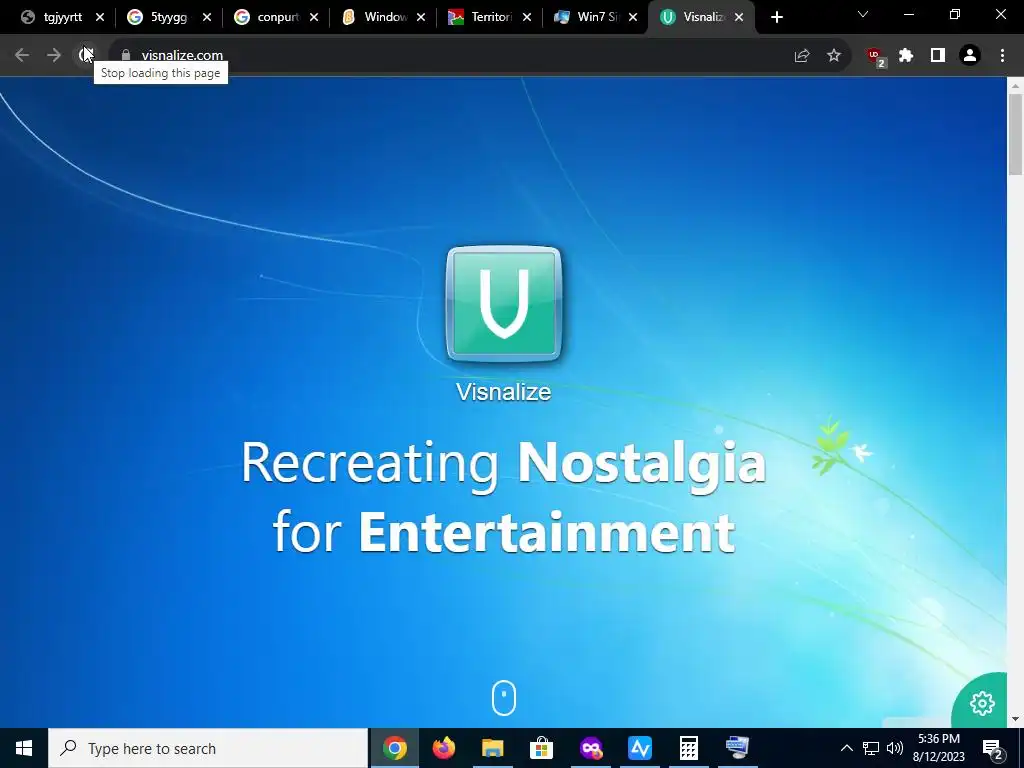1024x768 pixels.
Task: Open the notification center icon
Action: [992, 748]
